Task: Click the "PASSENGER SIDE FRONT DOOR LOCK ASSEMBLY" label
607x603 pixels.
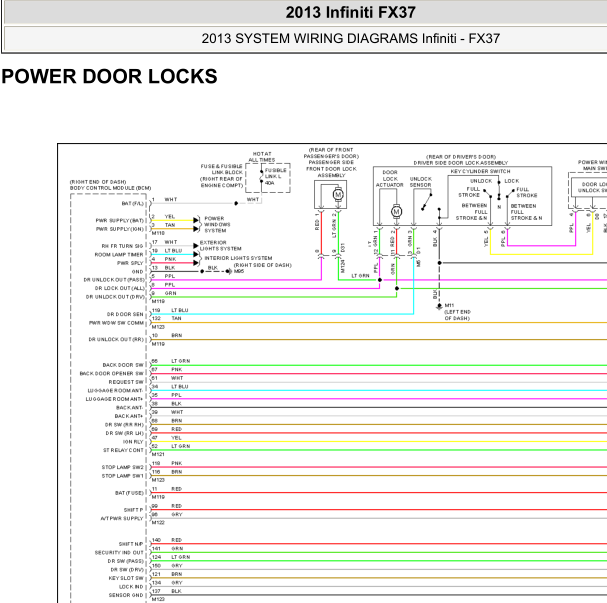Action: coord(331,169)
